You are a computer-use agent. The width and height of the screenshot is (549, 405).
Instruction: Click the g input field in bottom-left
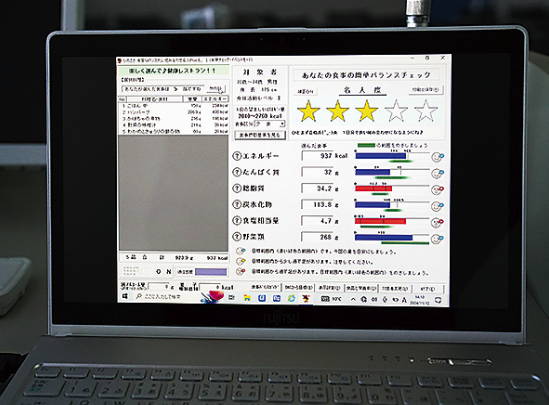159,286
